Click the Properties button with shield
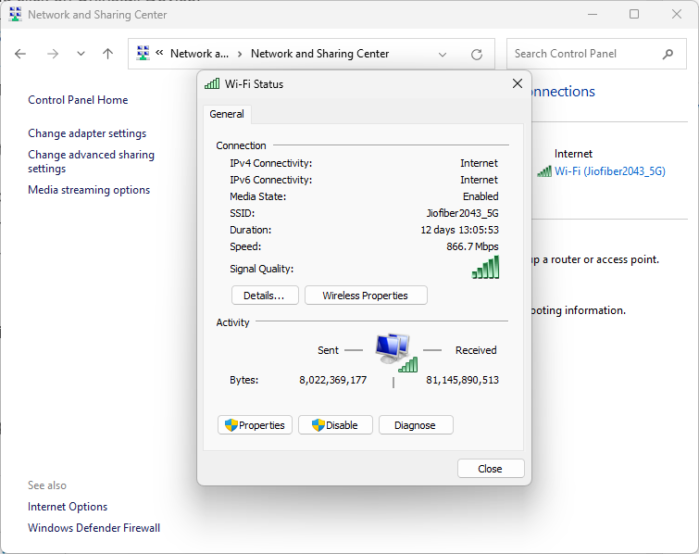 pos(254,425)
